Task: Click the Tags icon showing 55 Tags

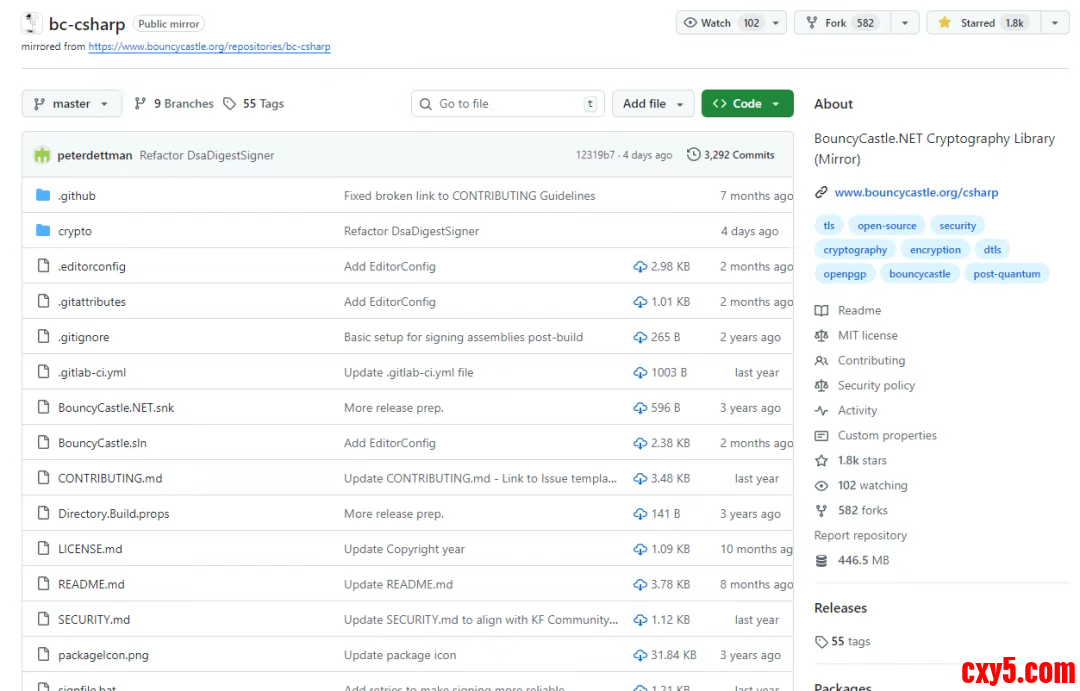Action: [x=230, y=104]
